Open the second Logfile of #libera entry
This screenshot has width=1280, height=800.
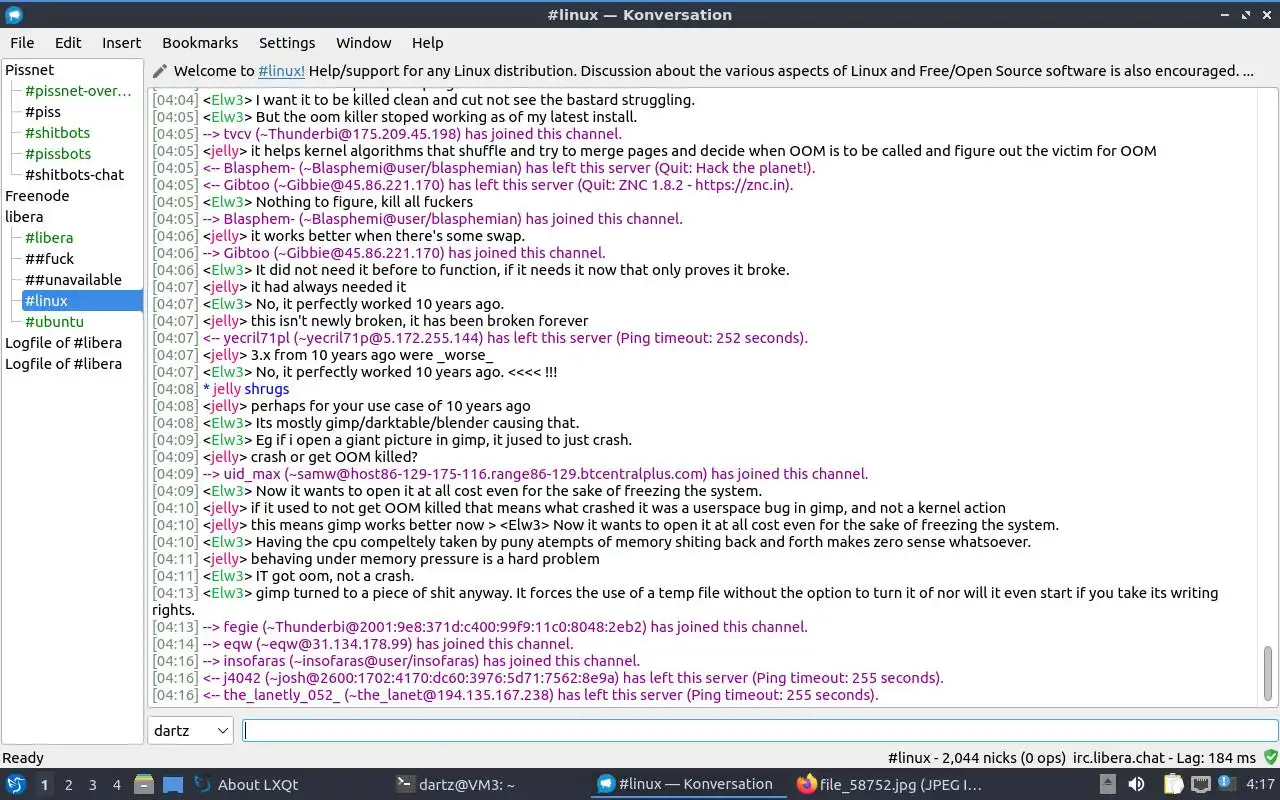[63, 364]
